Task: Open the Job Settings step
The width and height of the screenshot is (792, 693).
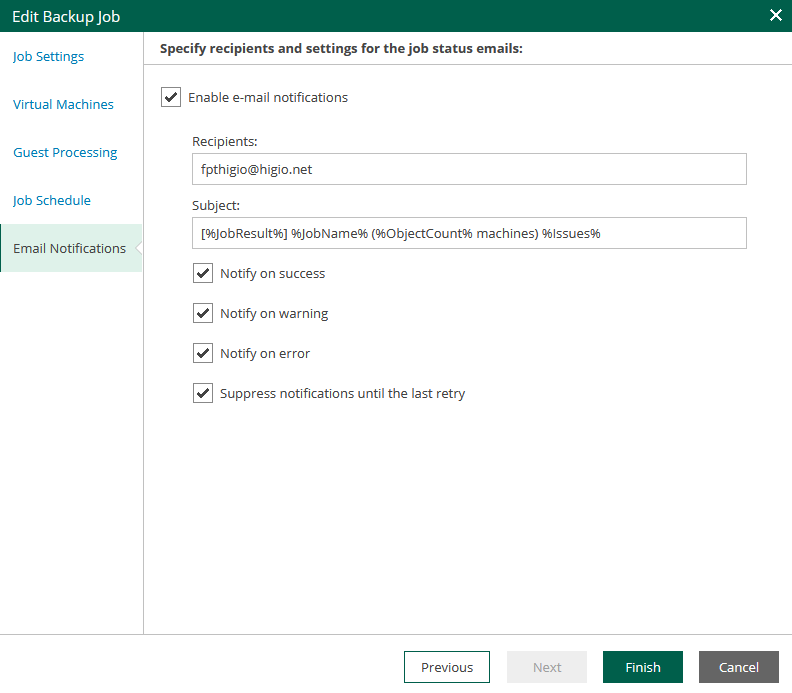Action: [48, 57]
